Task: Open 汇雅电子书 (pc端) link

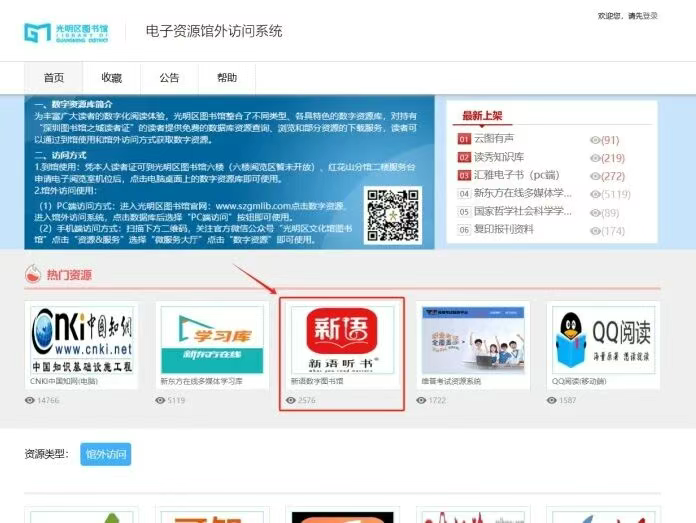Action: click(516, 176)
